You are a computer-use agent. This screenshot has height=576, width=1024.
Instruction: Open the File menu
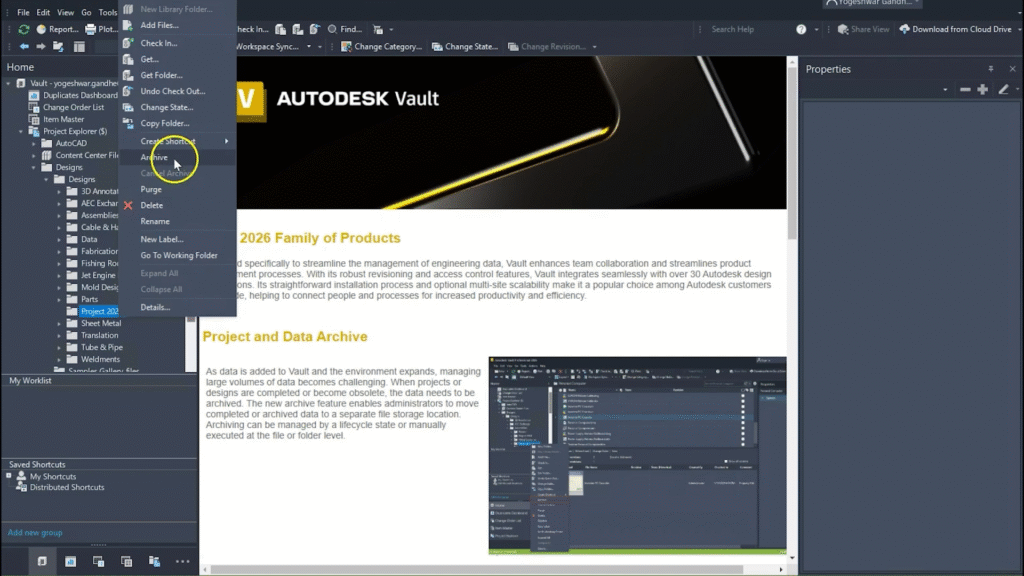click(23, 12)
